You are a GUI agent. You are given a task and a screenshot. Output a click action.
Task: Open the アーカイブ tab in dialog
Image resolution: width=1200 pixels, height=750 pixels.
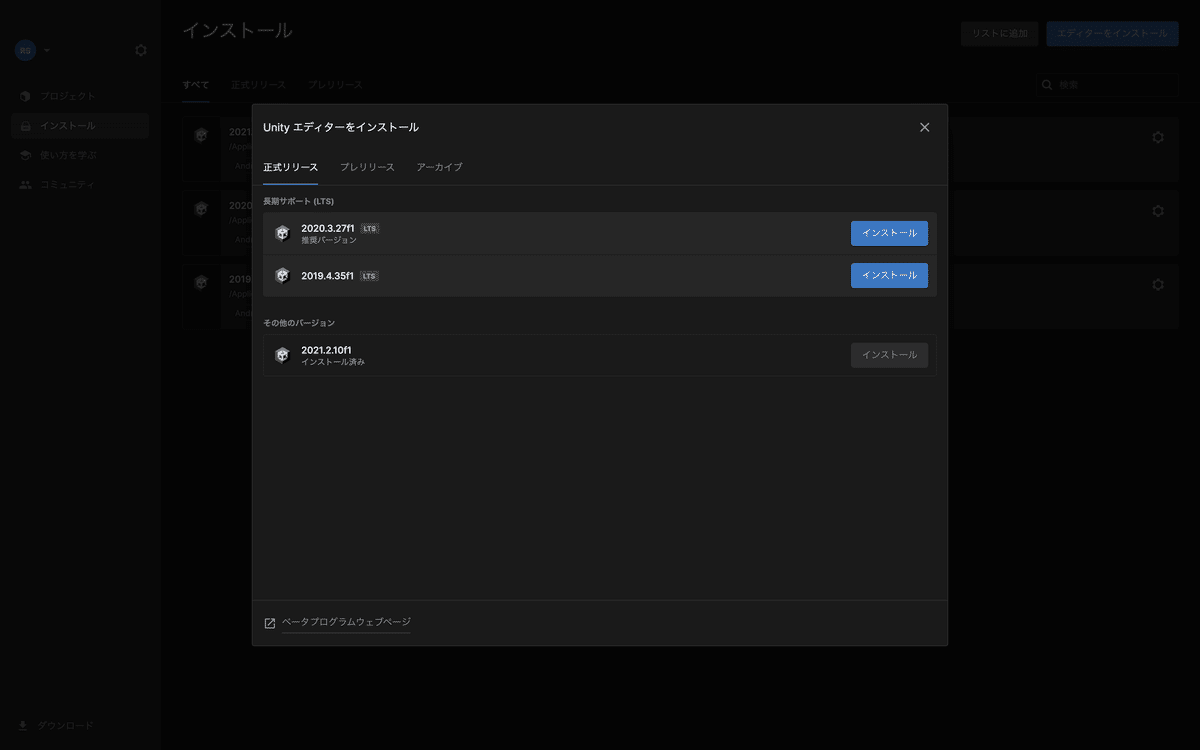pos(440,167)
